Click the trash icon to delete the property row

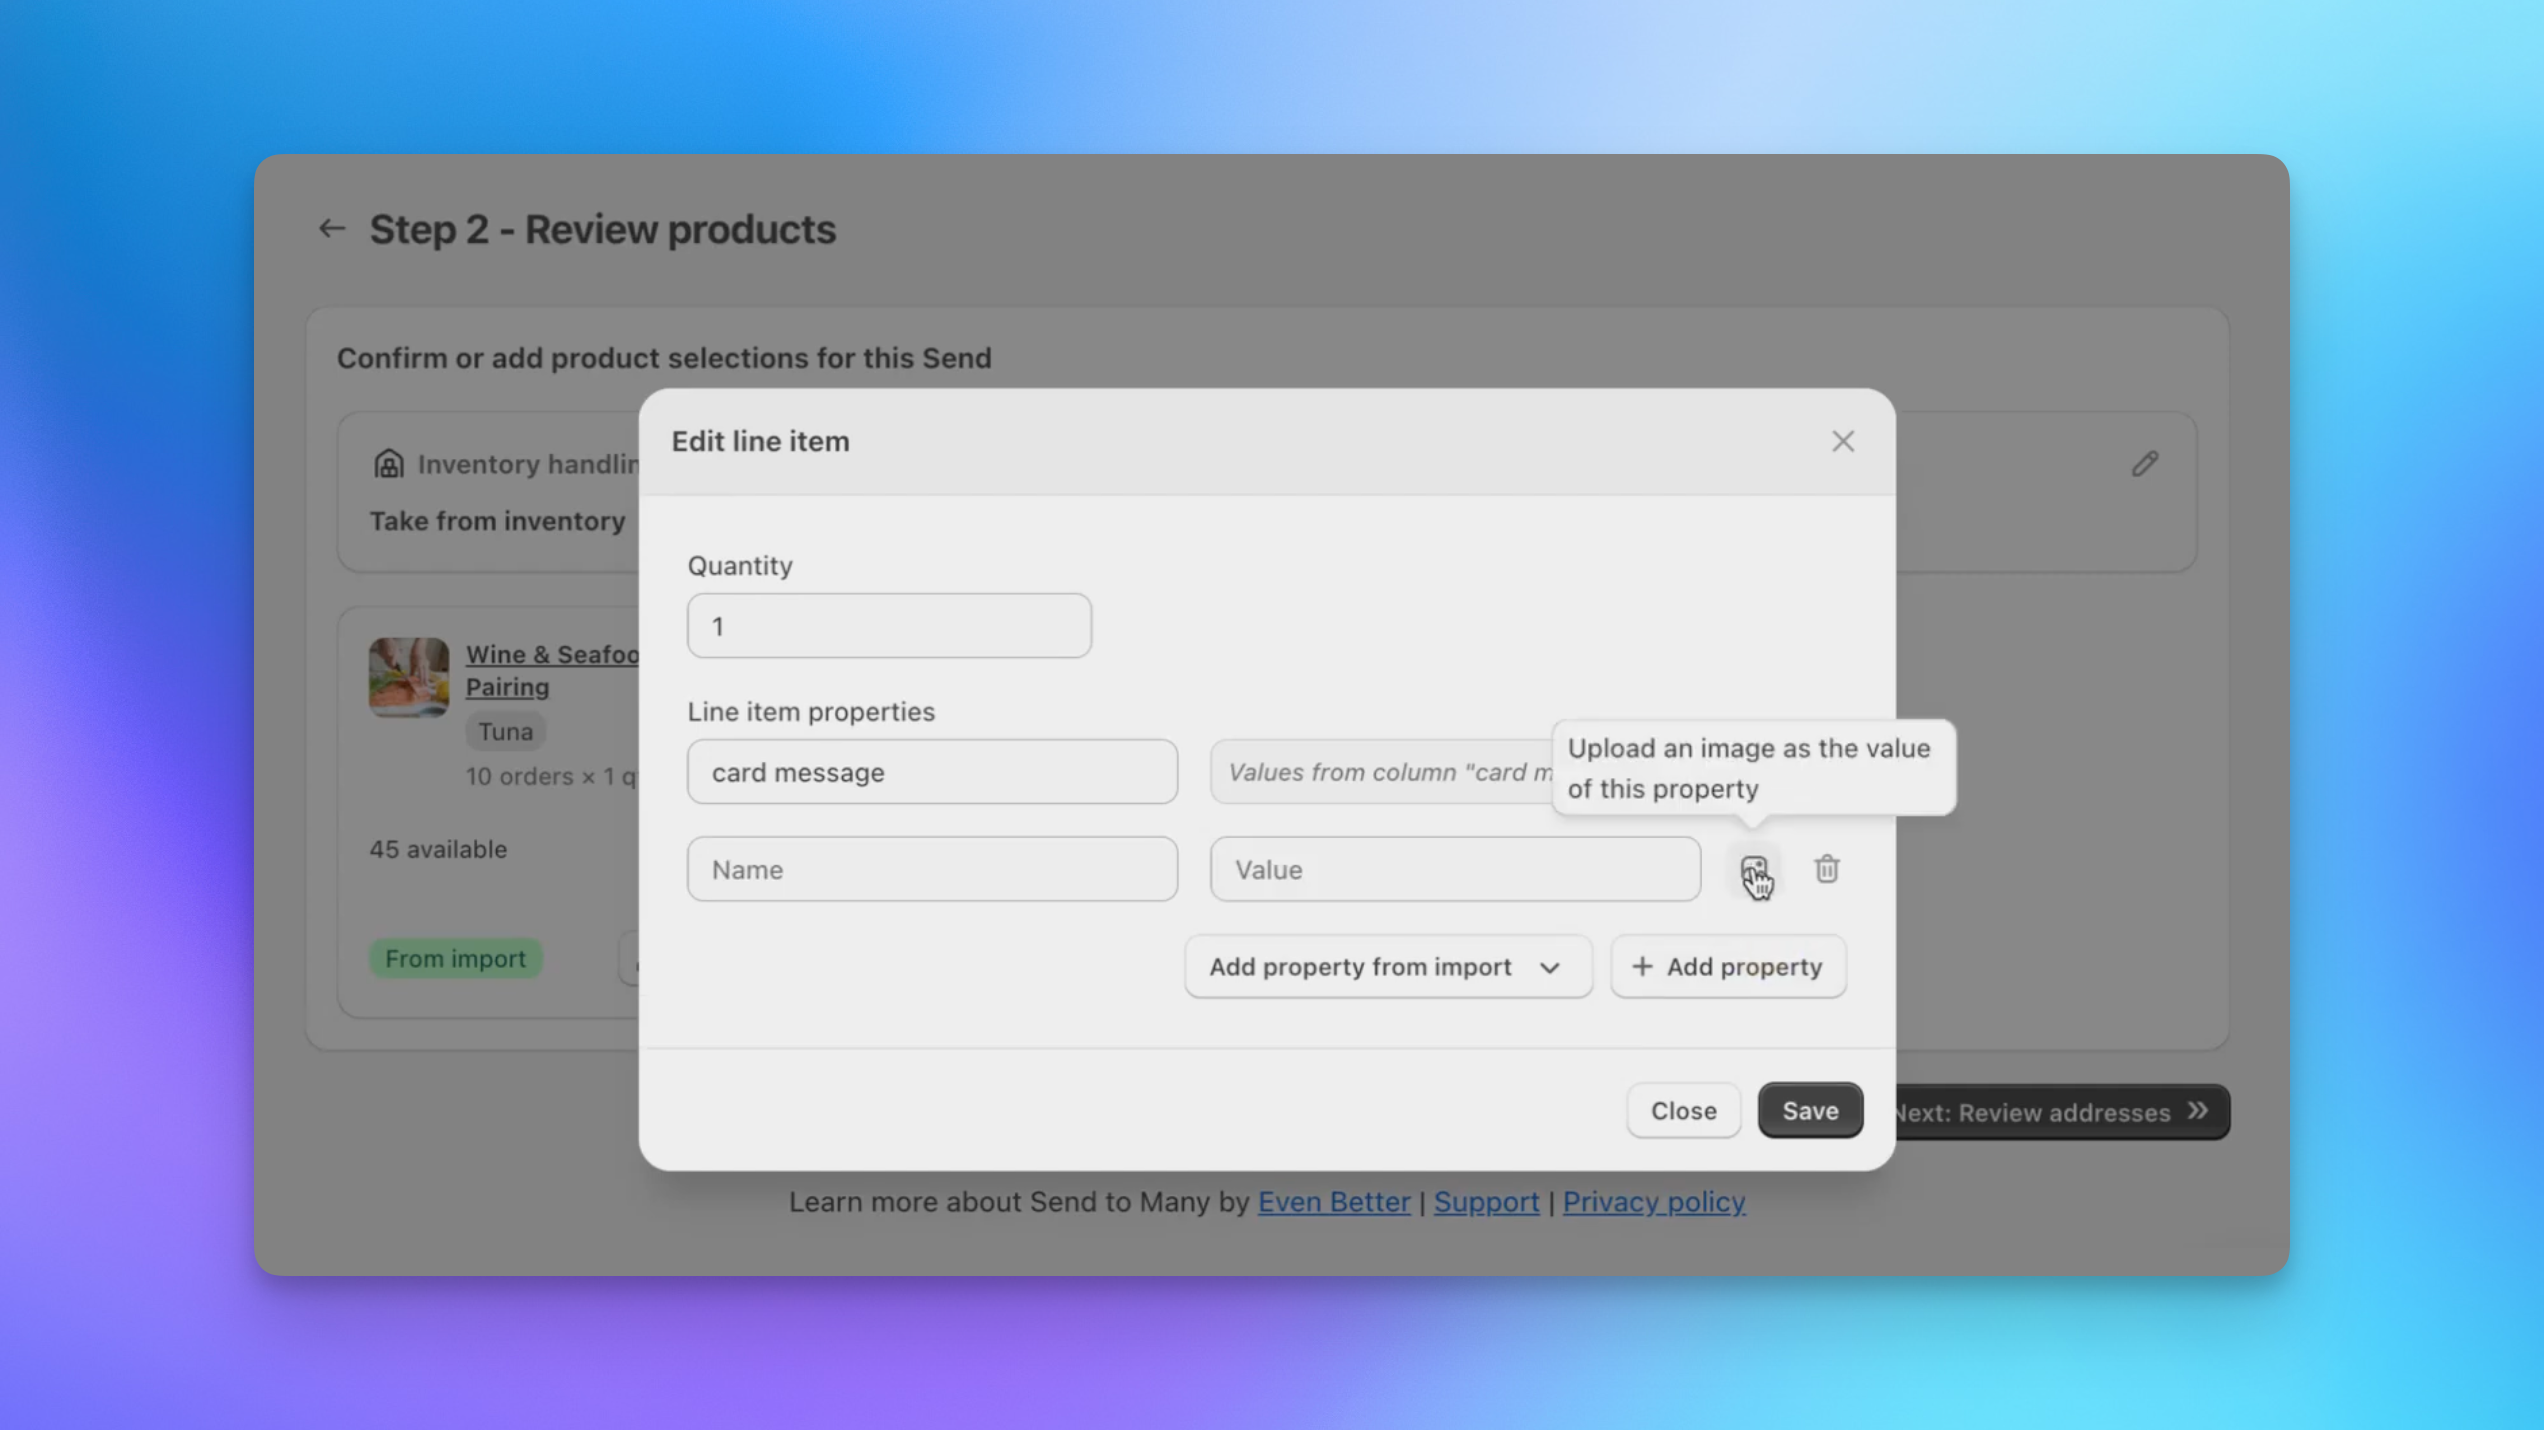pyautogui.click(x=1827, y=869)
